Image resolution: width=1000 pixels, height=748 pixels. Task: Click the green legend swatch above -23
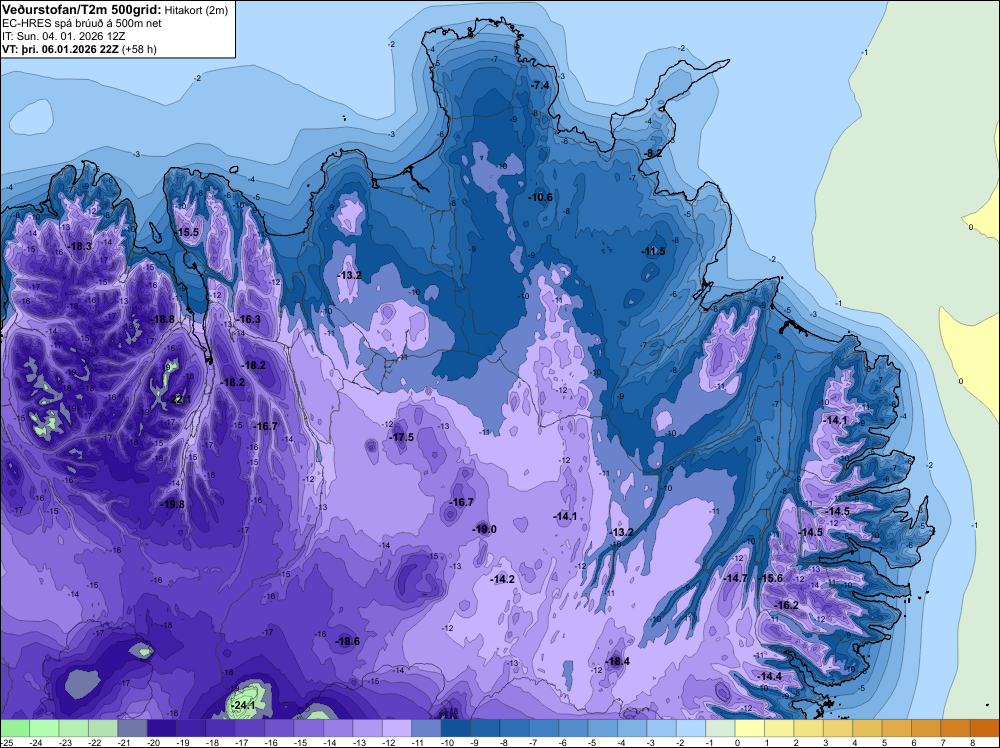(x=73, y=728)
